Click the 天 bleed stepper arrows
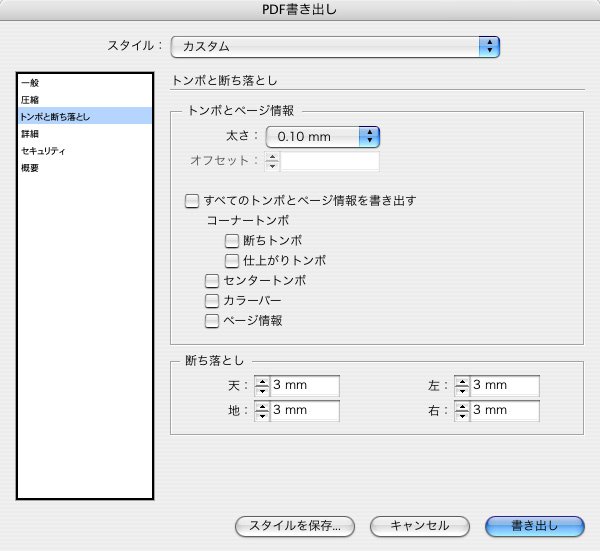 262,386
